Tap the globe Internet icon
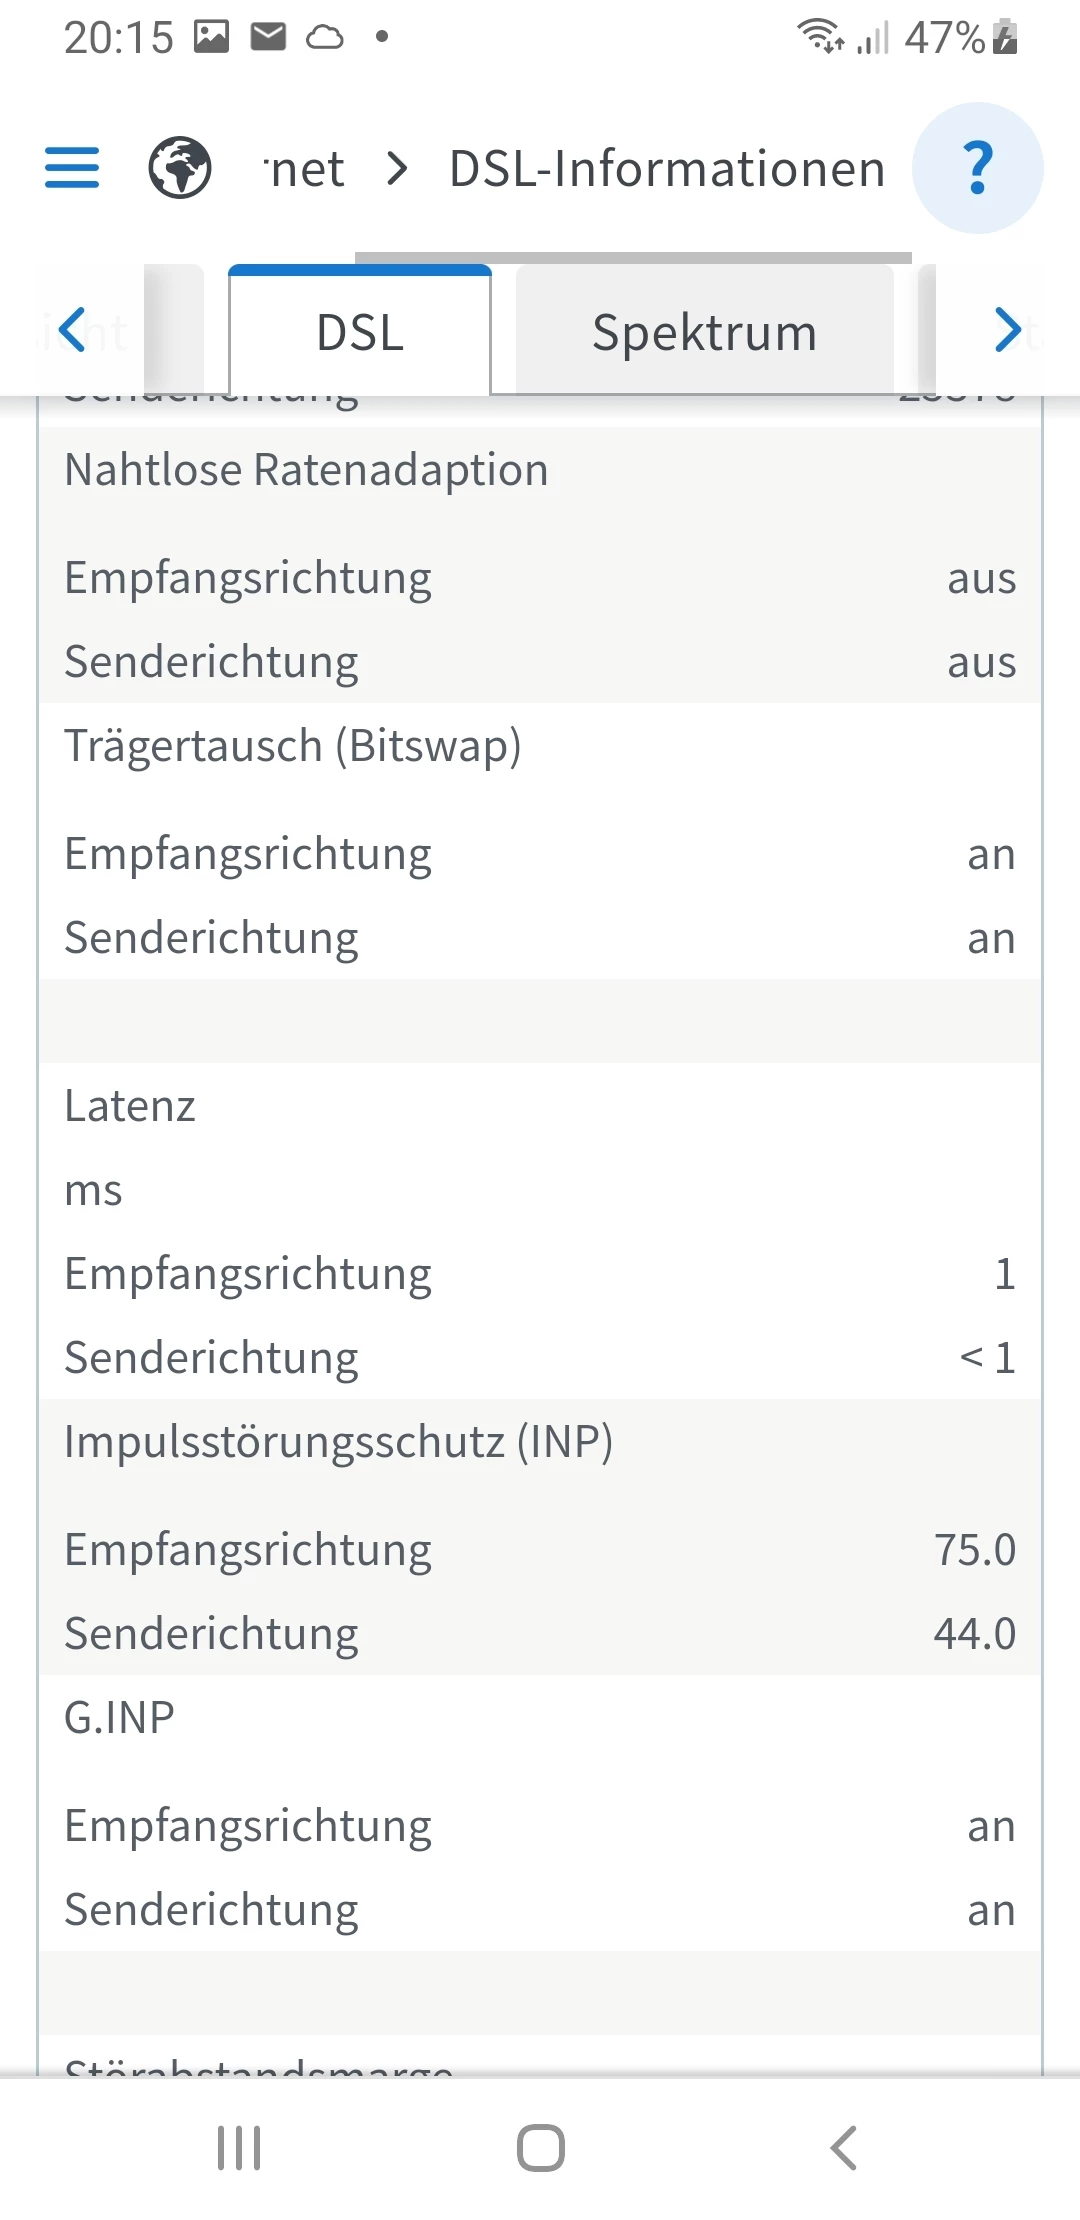The width and height of the screenshot is (1080, 2220). point(180,168)
